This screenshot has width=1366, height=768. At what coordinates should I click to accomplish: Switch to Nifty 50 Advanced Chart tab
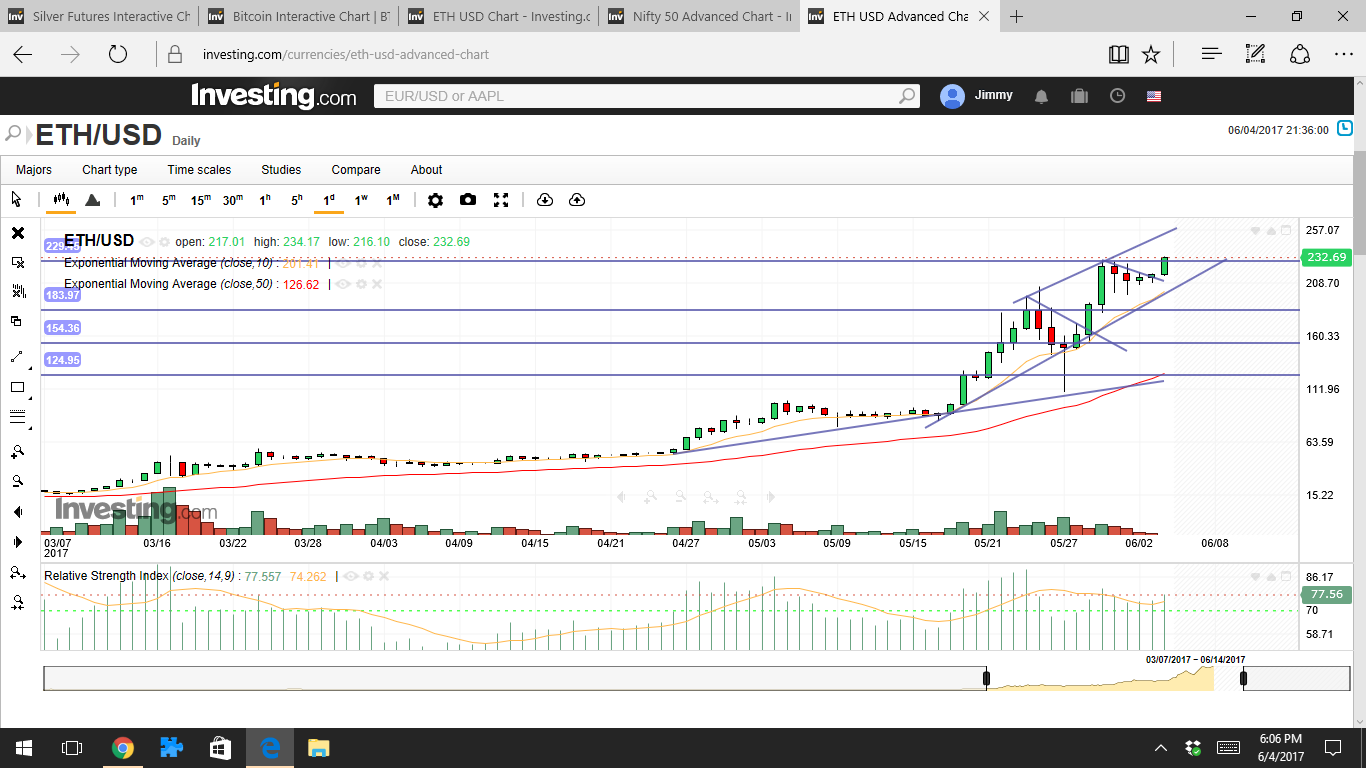700,16
